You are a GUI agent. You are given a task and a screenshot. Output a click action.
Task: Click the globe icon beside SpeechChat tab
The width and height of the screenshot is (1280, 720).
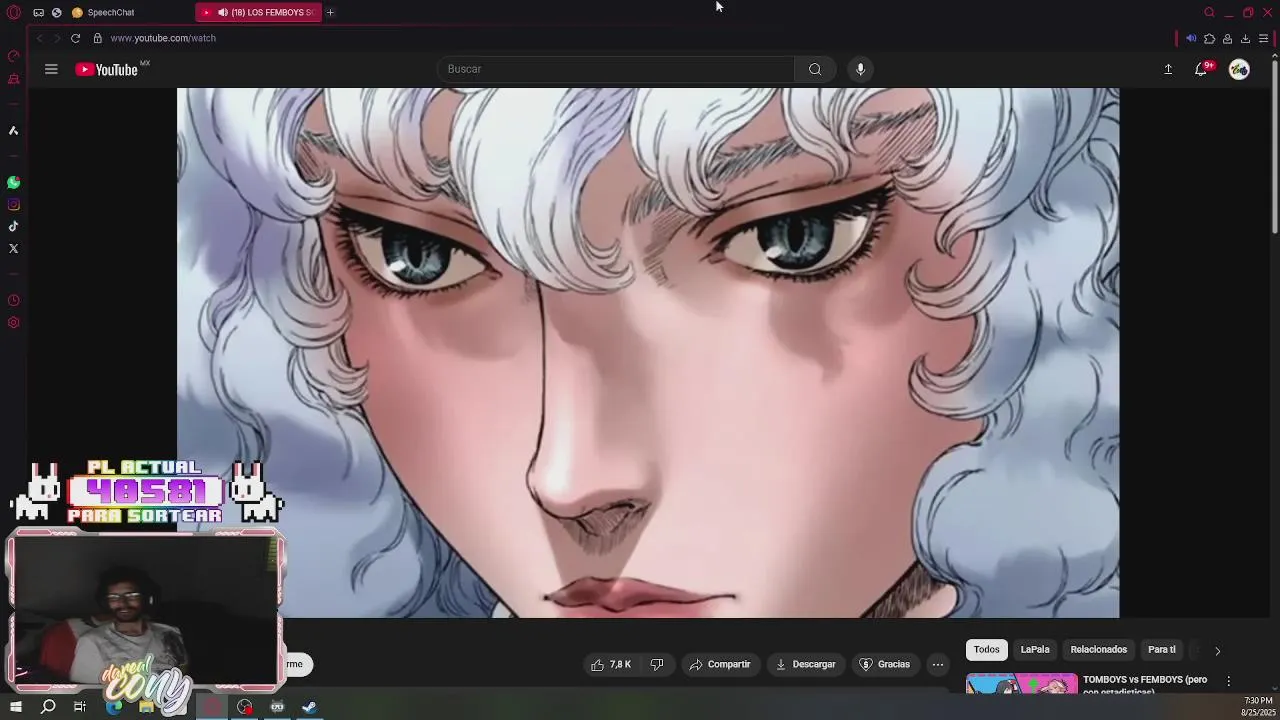click(x=56, y=13)
